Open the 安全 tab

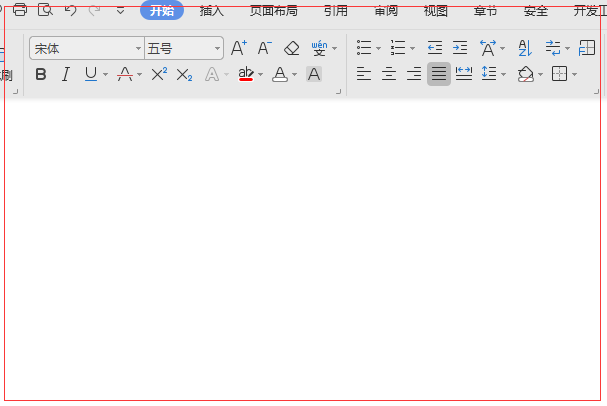click(536, 10)
